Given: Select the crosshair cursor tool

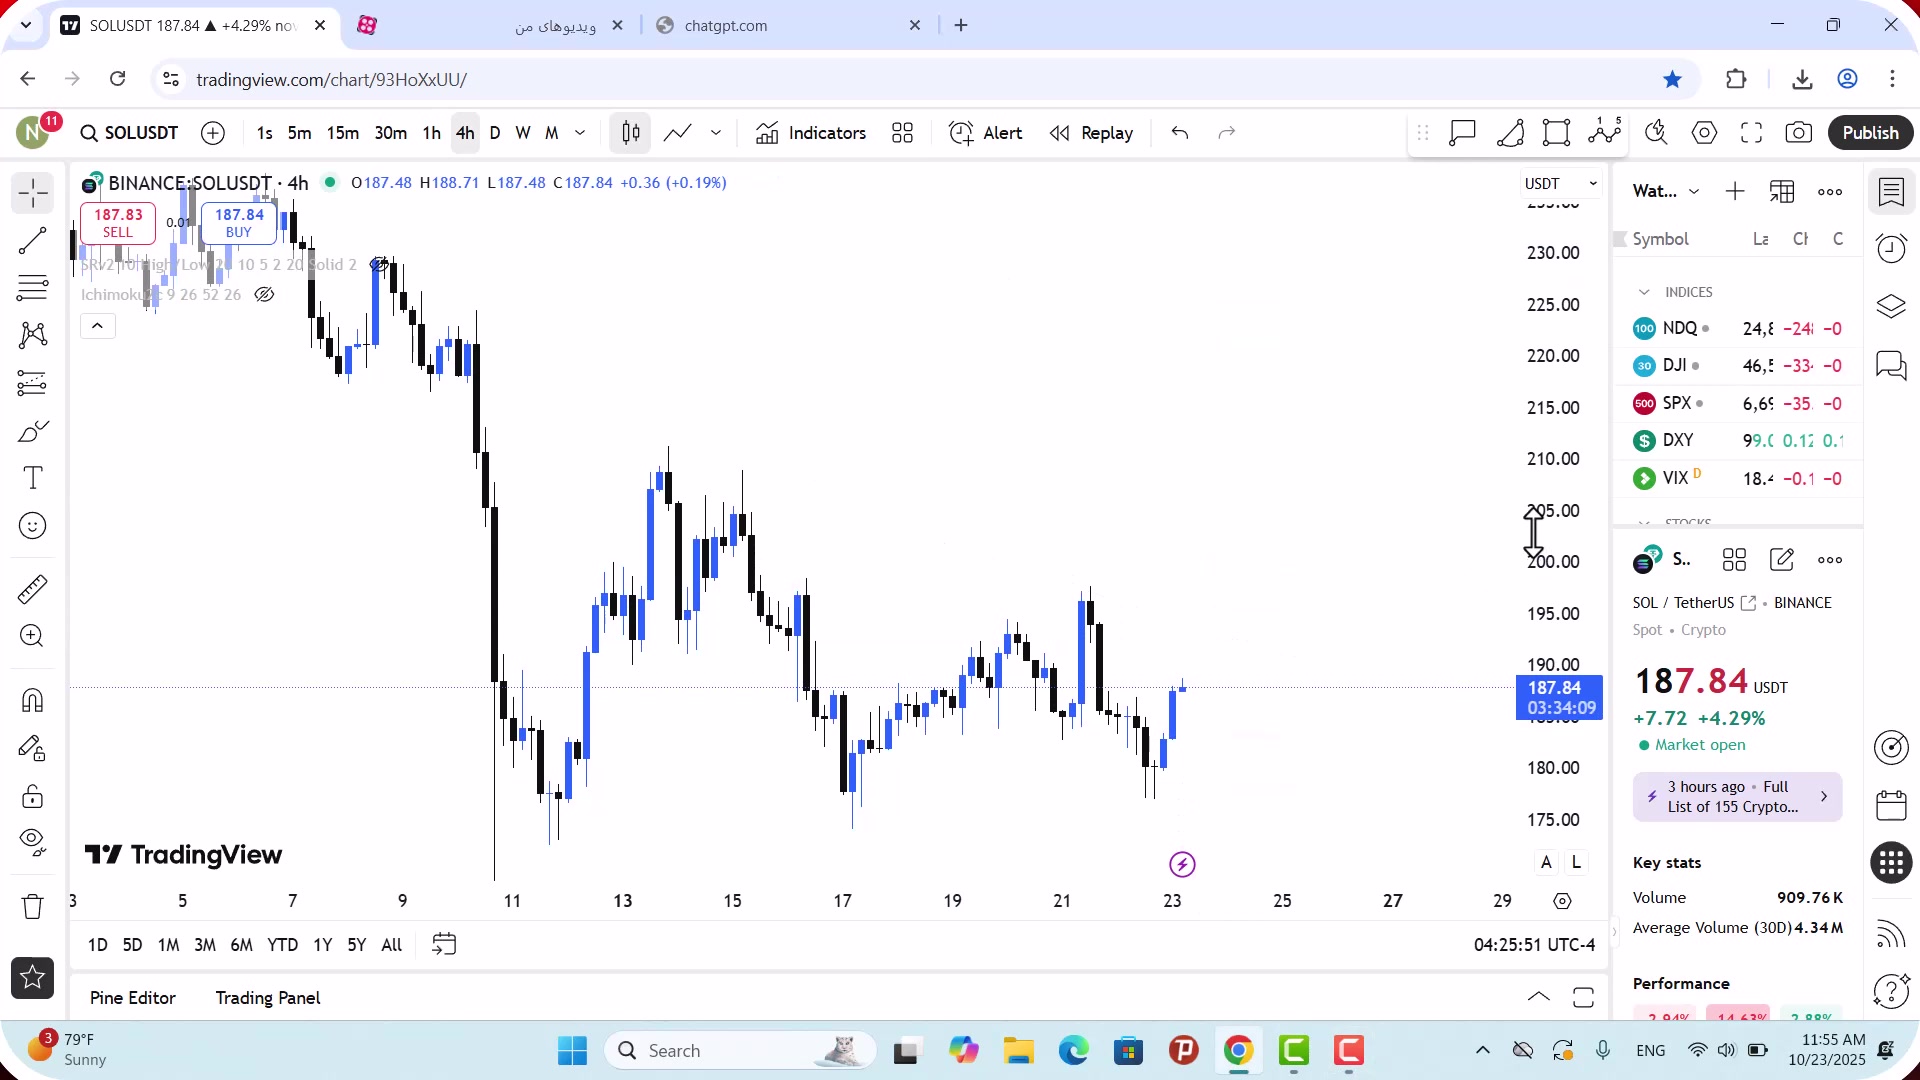Looking at the screenshot, I should [33, 193].
